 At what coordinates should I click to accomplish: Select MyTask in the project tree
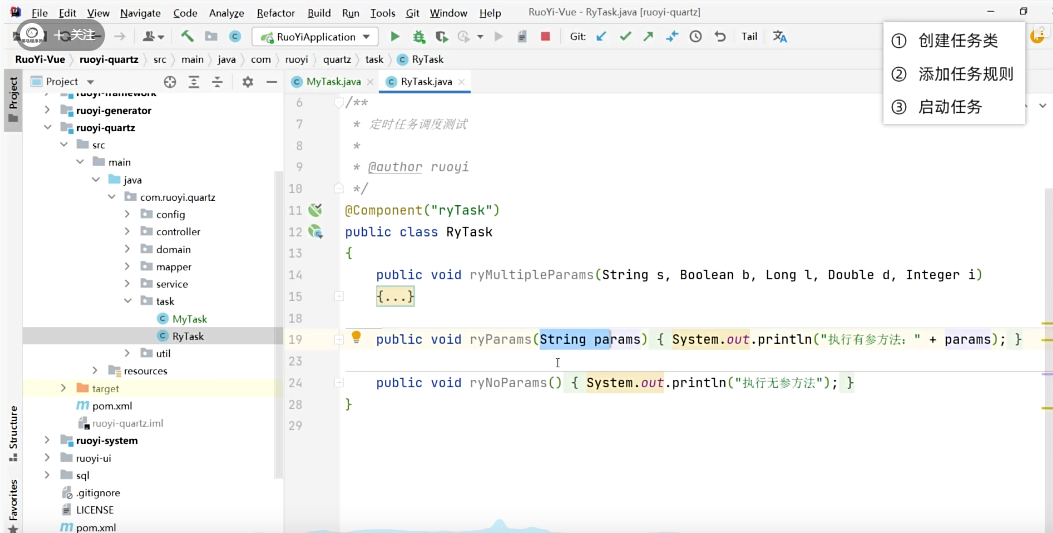[189, 319]
